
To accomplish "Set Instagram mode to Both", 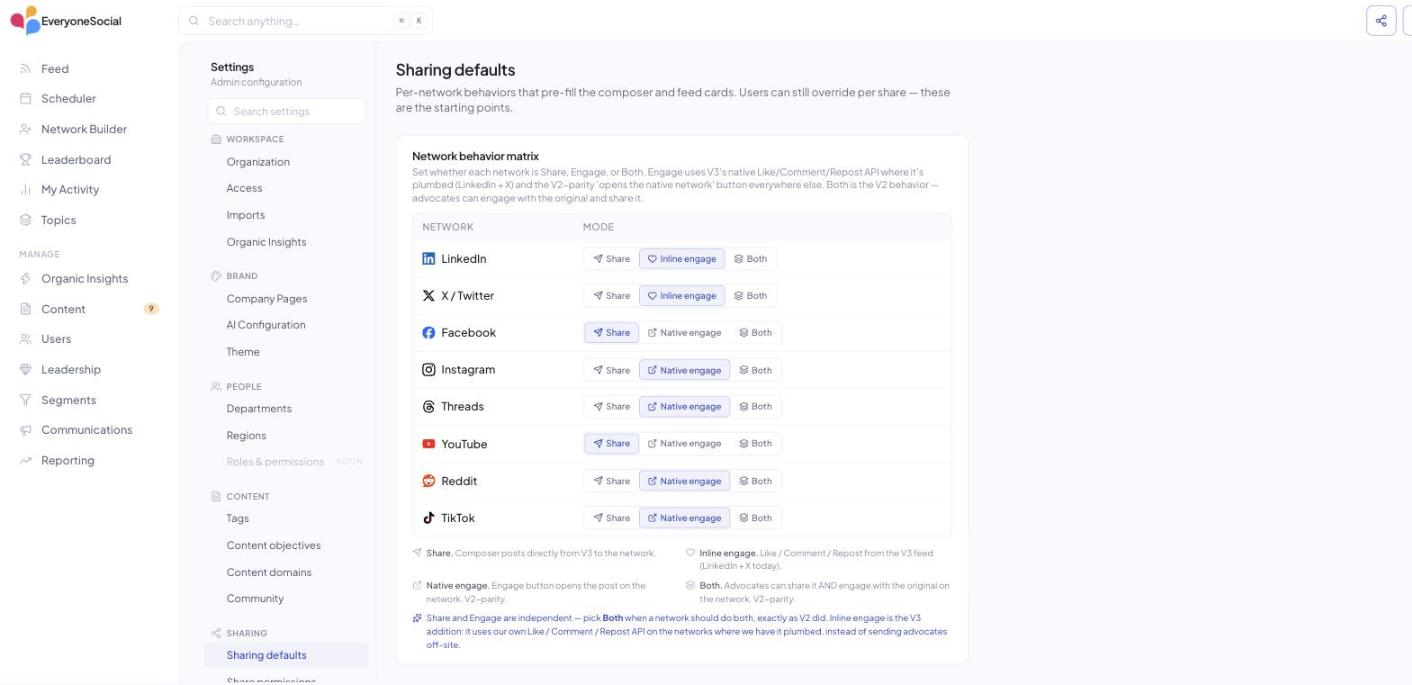I will pyautogui.click(x=756, y=370).
